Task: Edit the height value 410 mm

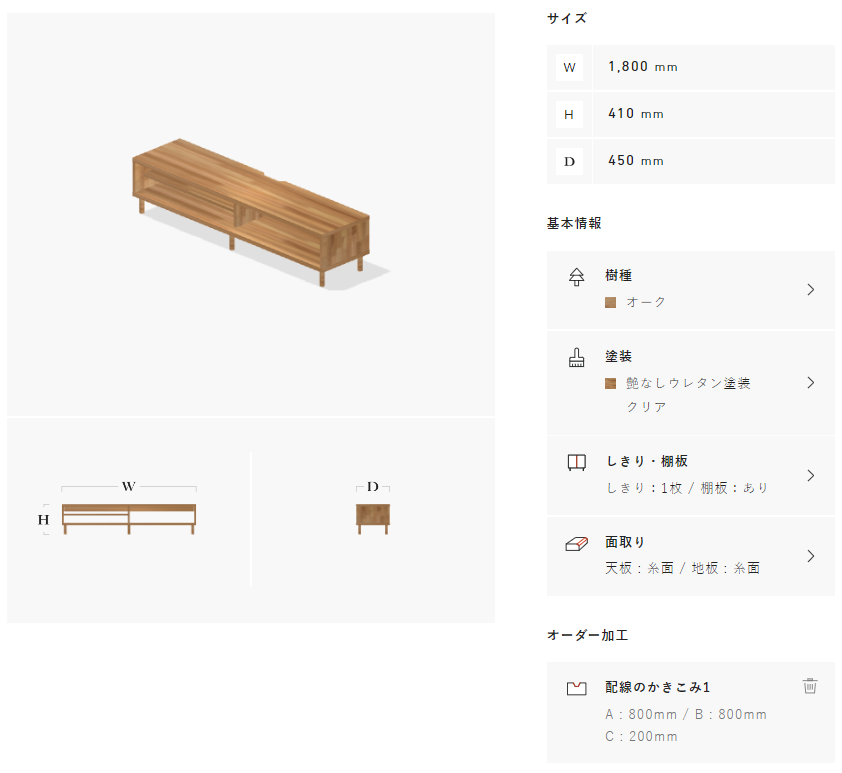Action: (713, 114)
